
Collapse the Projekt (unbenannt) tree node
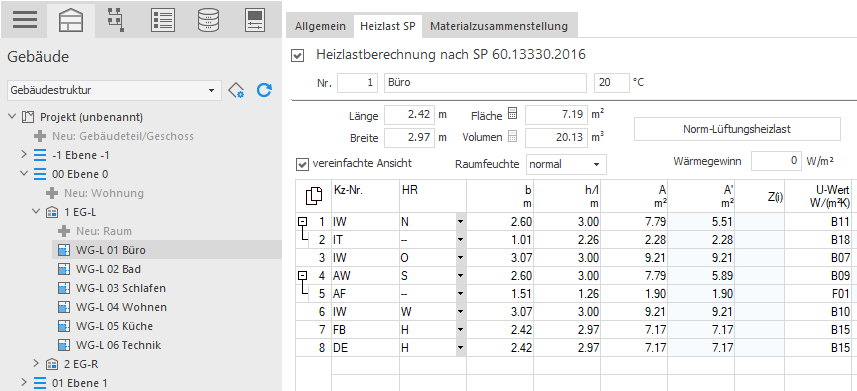click(x=12, y=116)
